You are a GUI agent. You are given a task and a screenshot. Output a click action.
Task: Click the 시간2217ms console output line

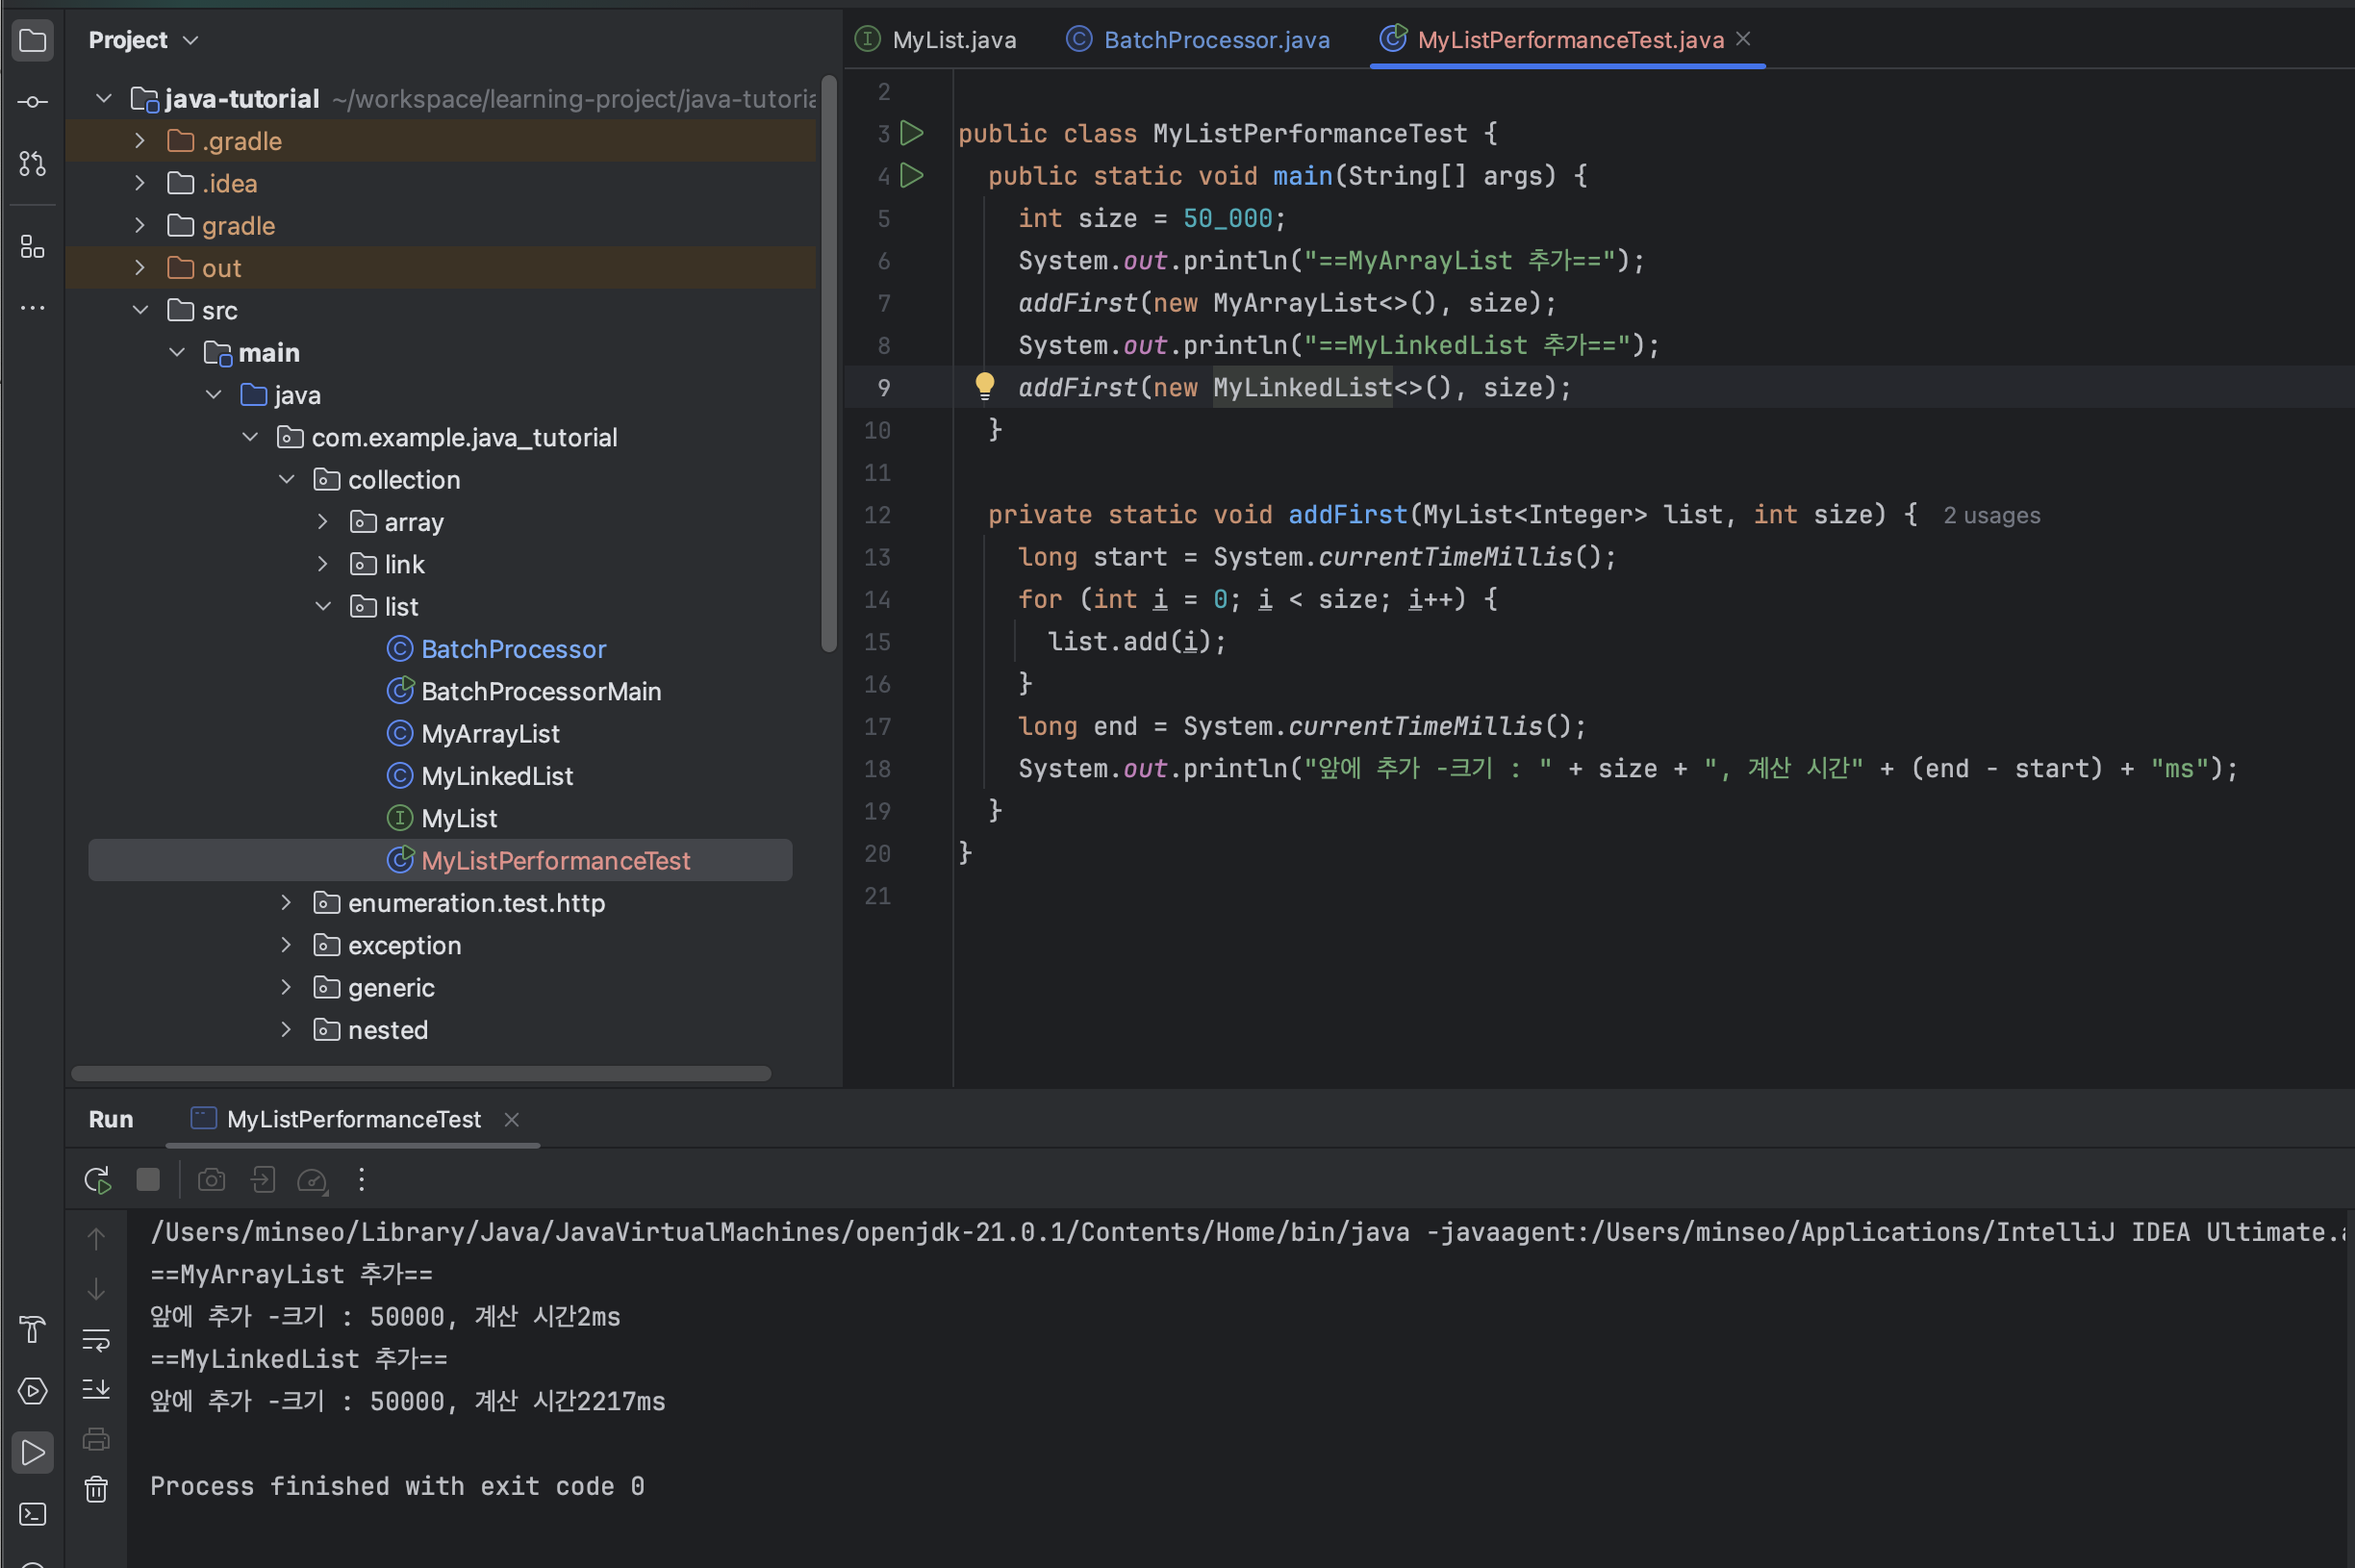coord(407,1401)
